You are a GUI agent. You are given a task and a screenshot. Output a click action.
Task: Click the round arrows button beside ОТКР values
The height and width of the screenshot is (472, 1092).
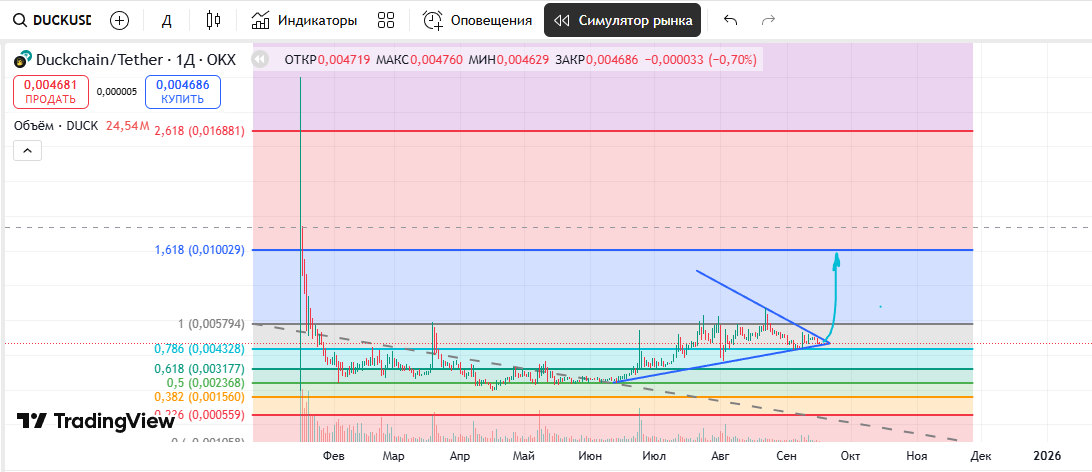pos(260,60)
